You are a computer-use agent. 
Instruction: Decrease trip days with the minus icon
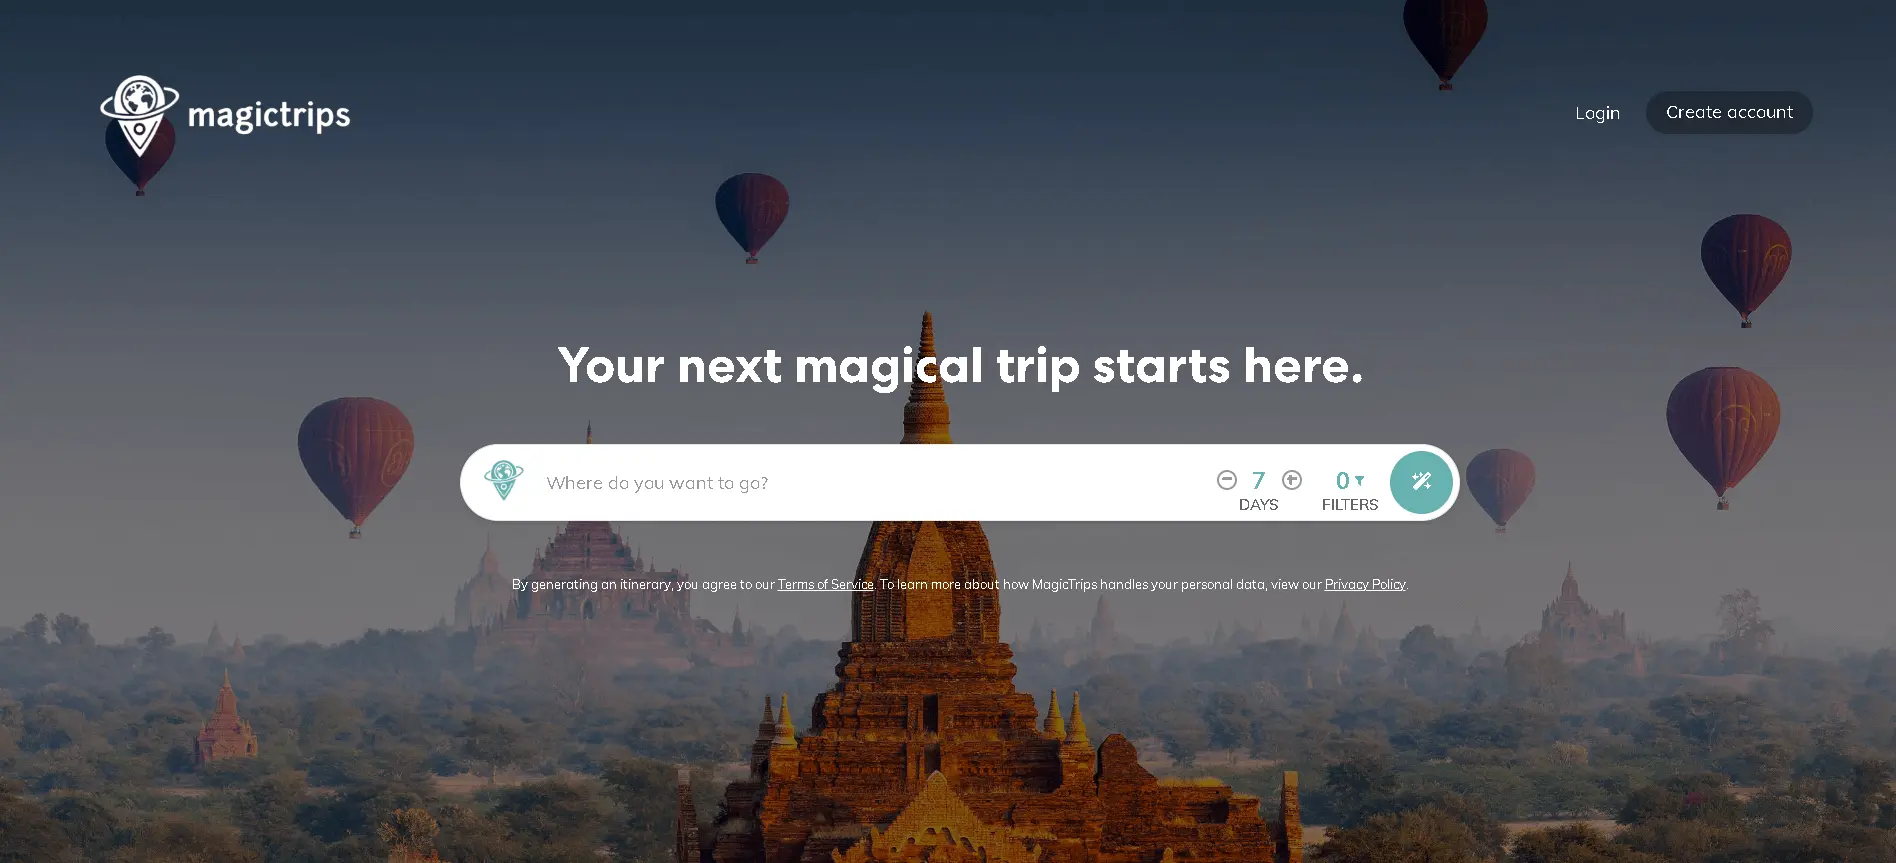[1227, 480]
